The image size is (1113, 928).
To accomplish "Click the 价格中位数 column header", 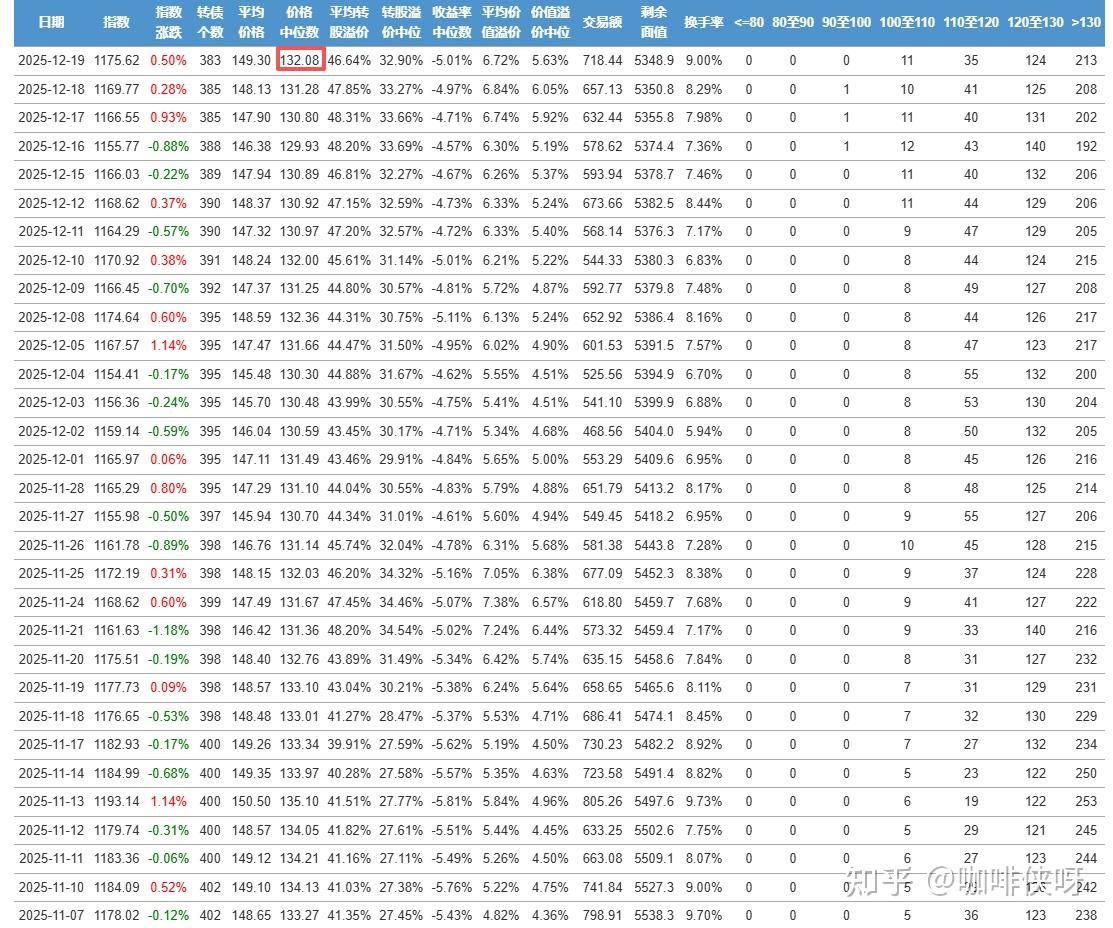I will click(299, 22).
